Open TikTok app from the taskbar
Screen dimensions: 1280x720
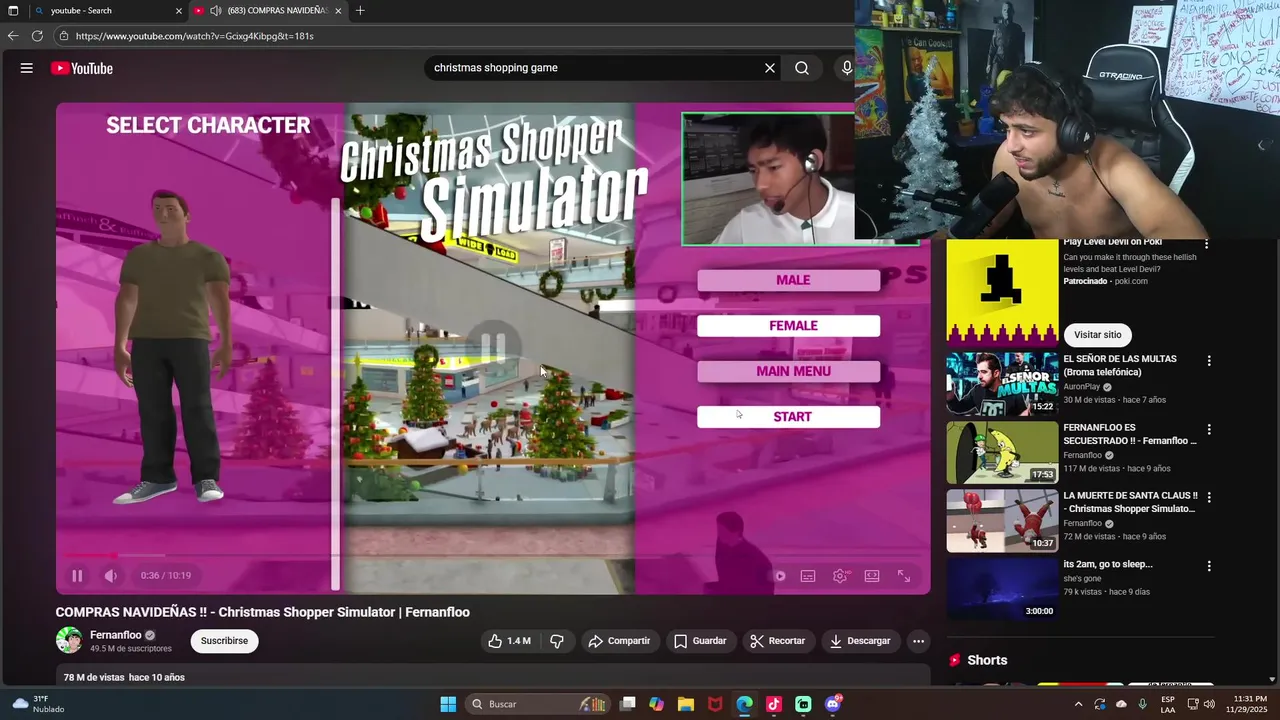point(774,704)
